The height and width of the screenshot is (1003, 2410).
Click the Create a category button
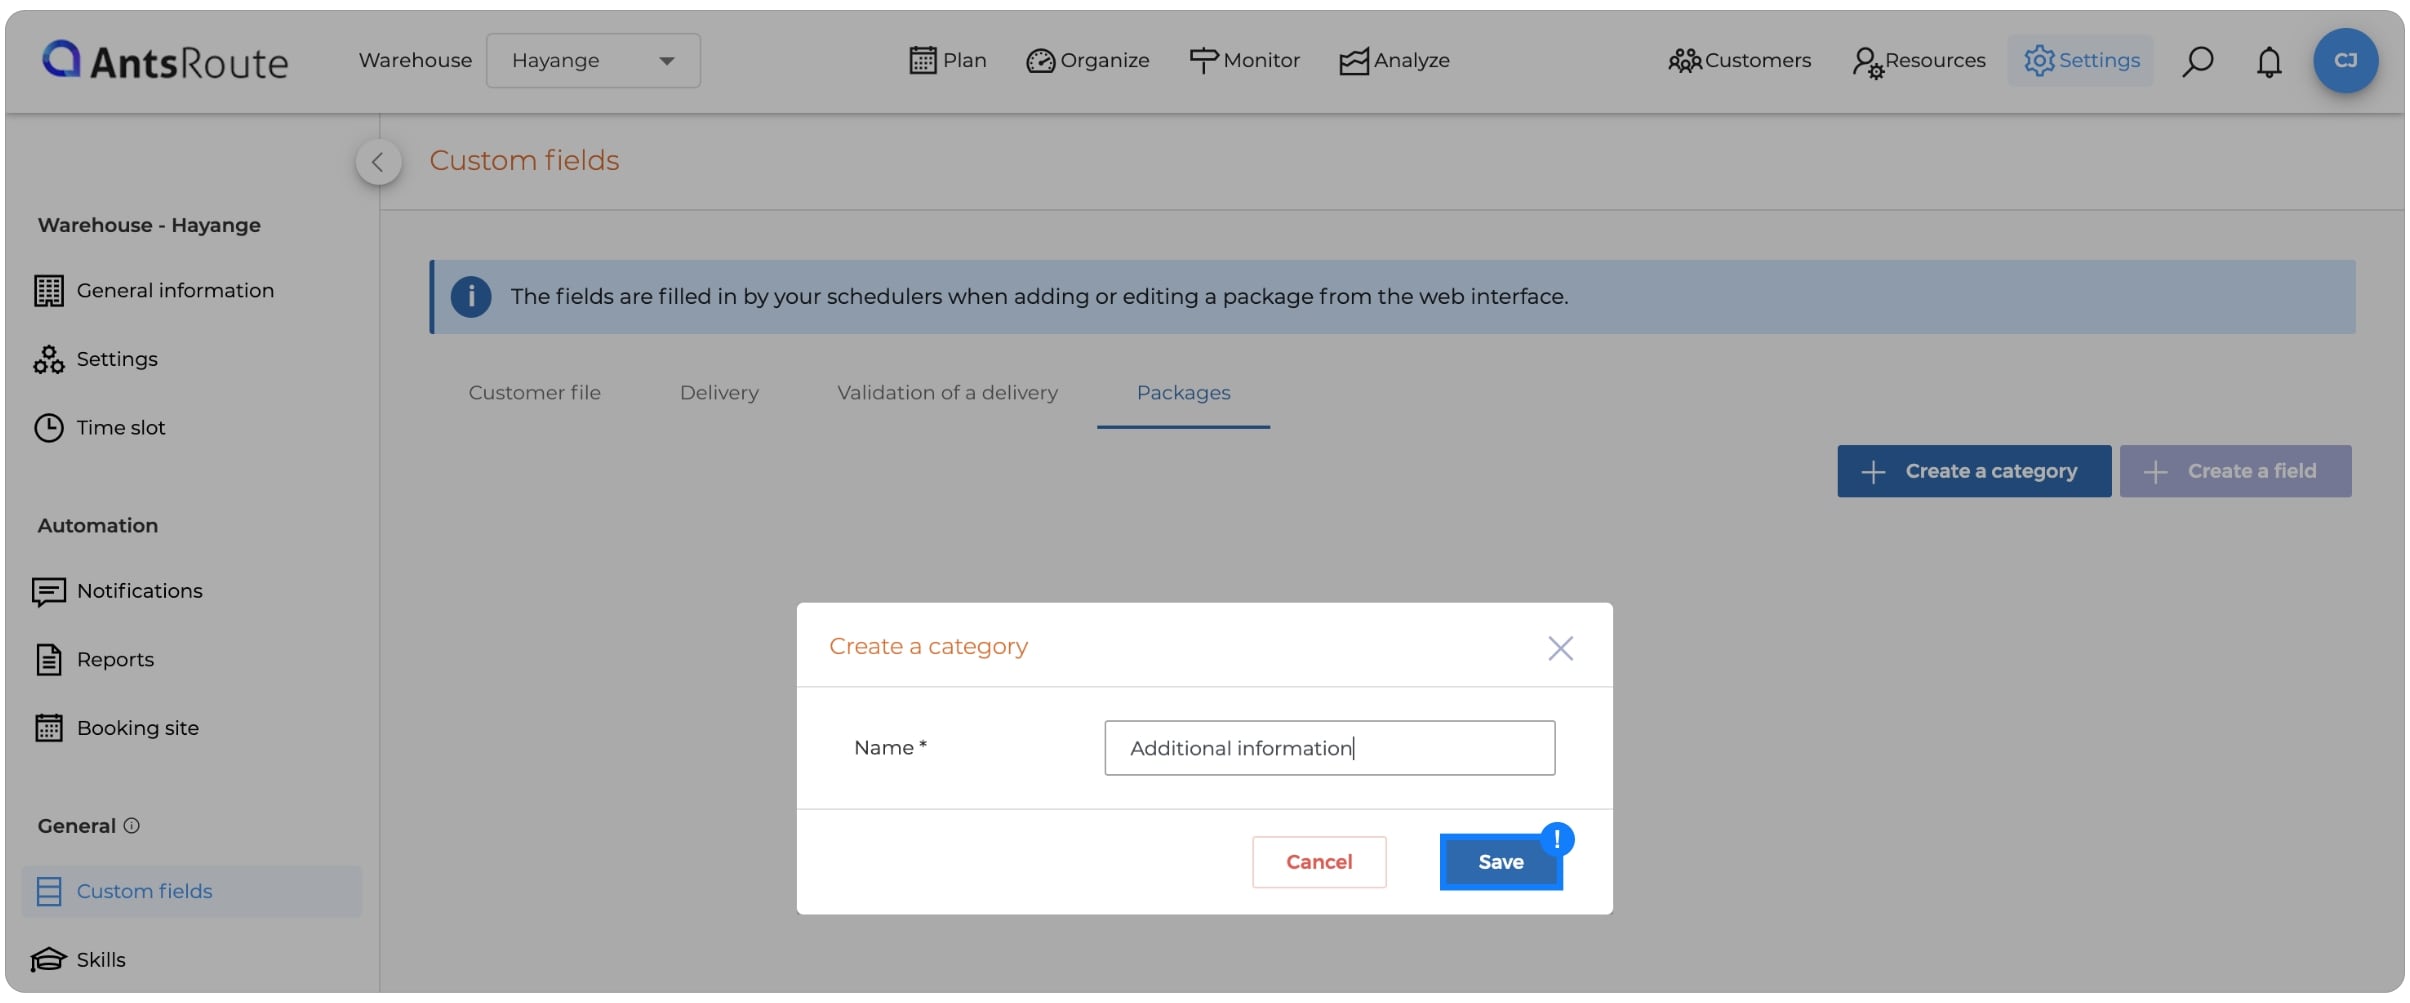coord(1974,471)
